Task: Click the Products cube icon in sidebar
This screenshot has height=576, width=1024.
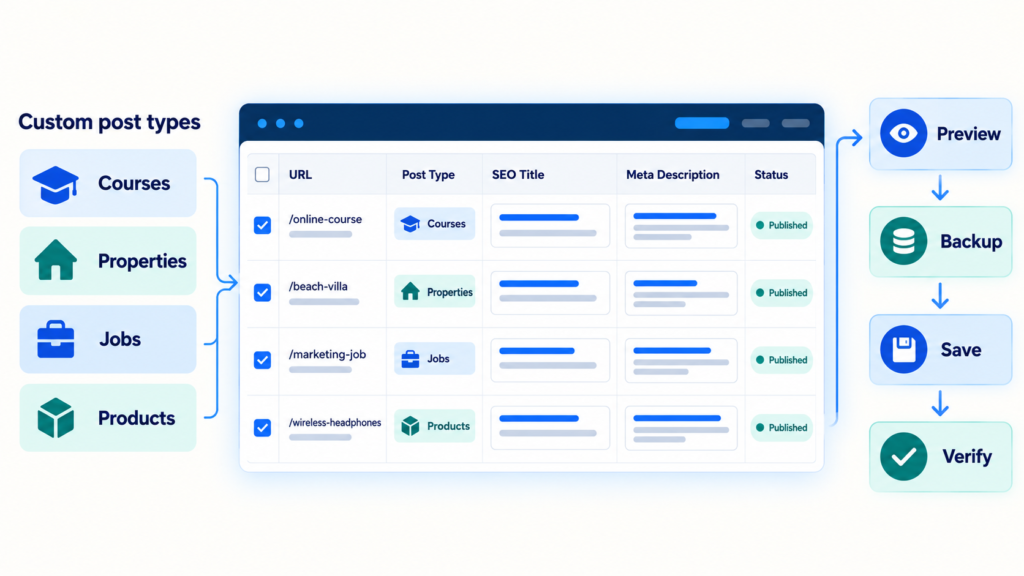Action: [56, 417]
